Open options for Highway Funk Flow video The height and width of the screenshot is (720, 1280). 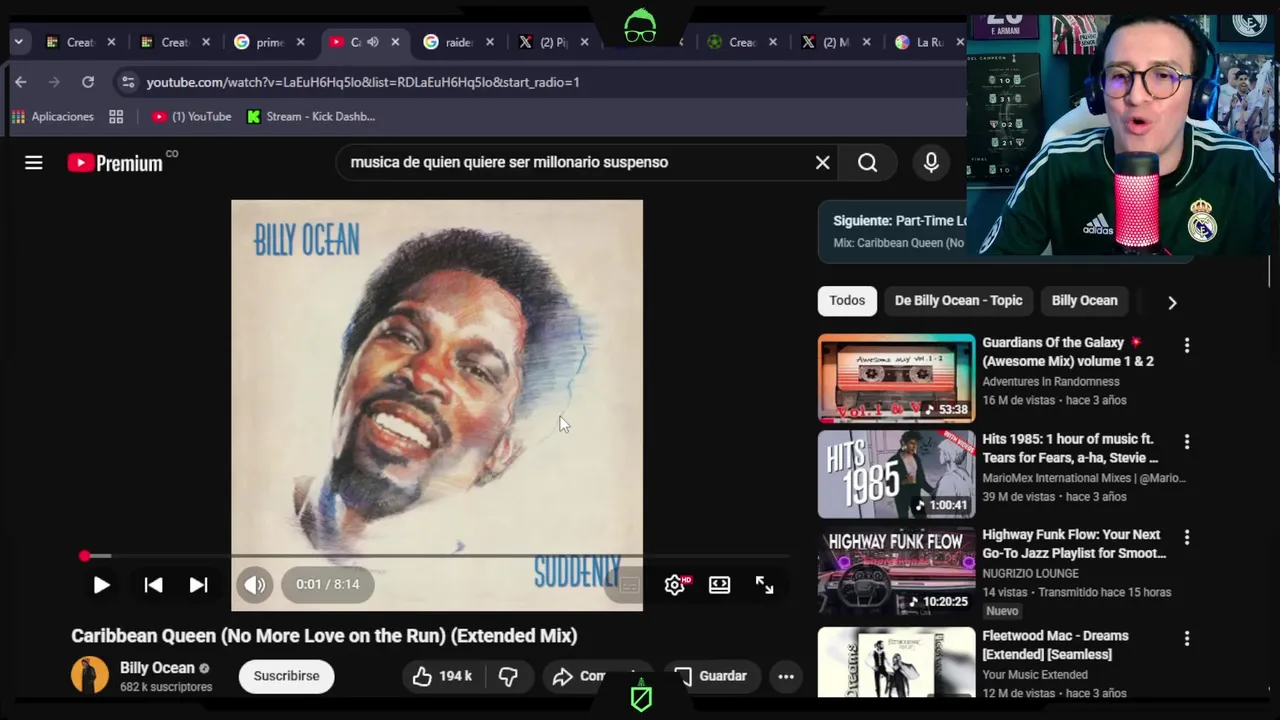pos(1187,538)
